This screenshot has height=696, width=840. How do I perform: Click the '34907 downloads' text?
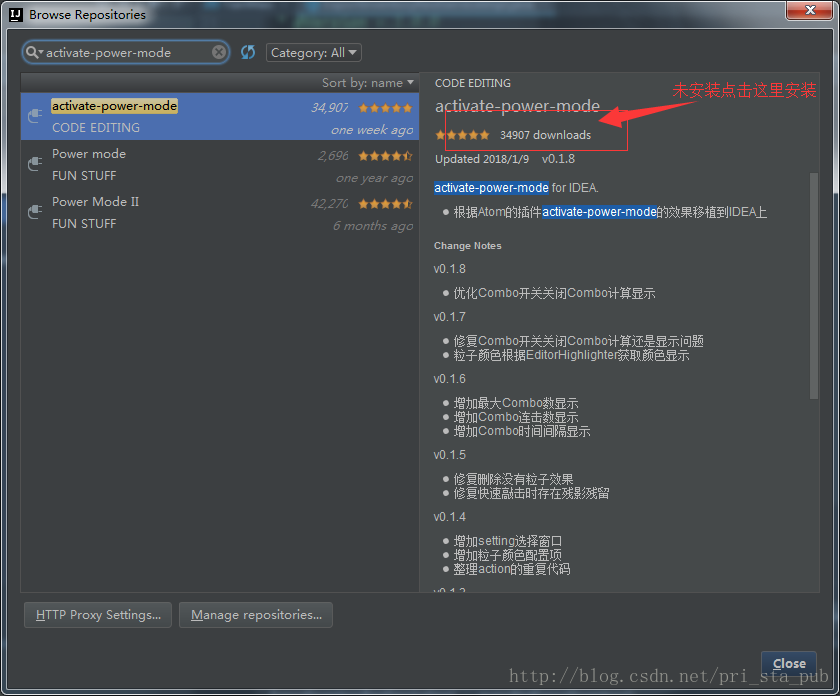(x=545, y=135)
